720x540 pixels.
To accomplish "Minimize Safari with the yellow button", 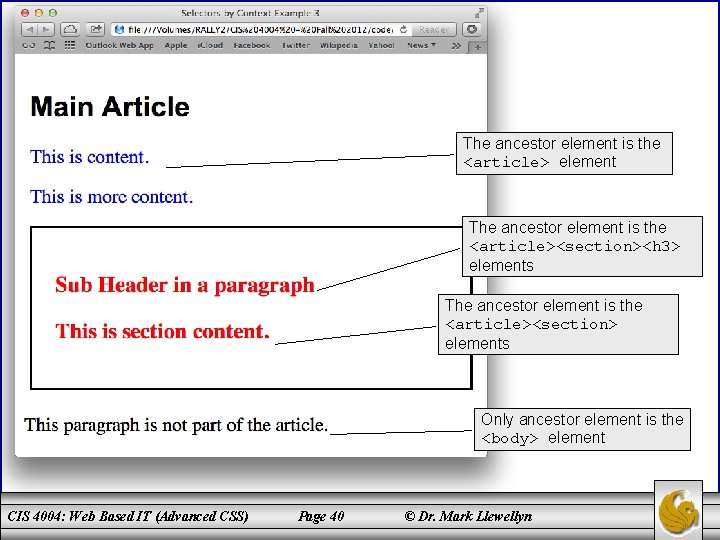I will coord(39,13).
